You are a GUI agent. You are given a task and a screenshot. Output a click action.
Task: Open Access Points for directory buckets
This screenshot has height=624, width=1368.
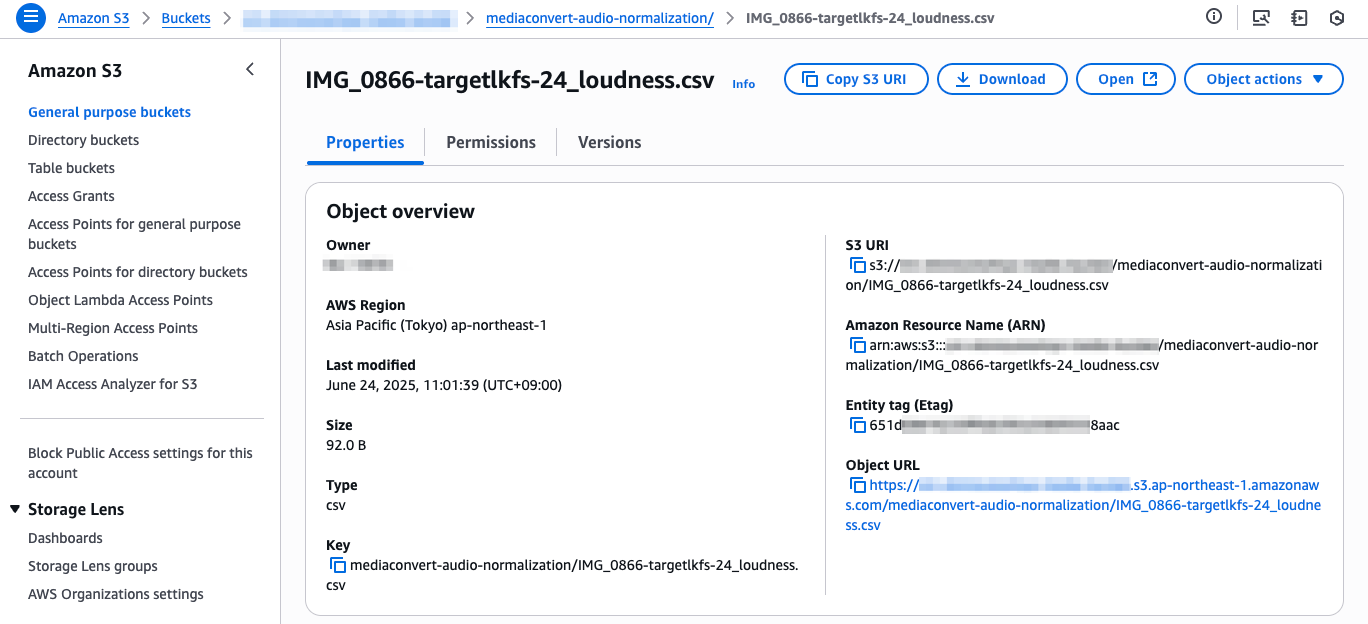[x=137, y=272]
